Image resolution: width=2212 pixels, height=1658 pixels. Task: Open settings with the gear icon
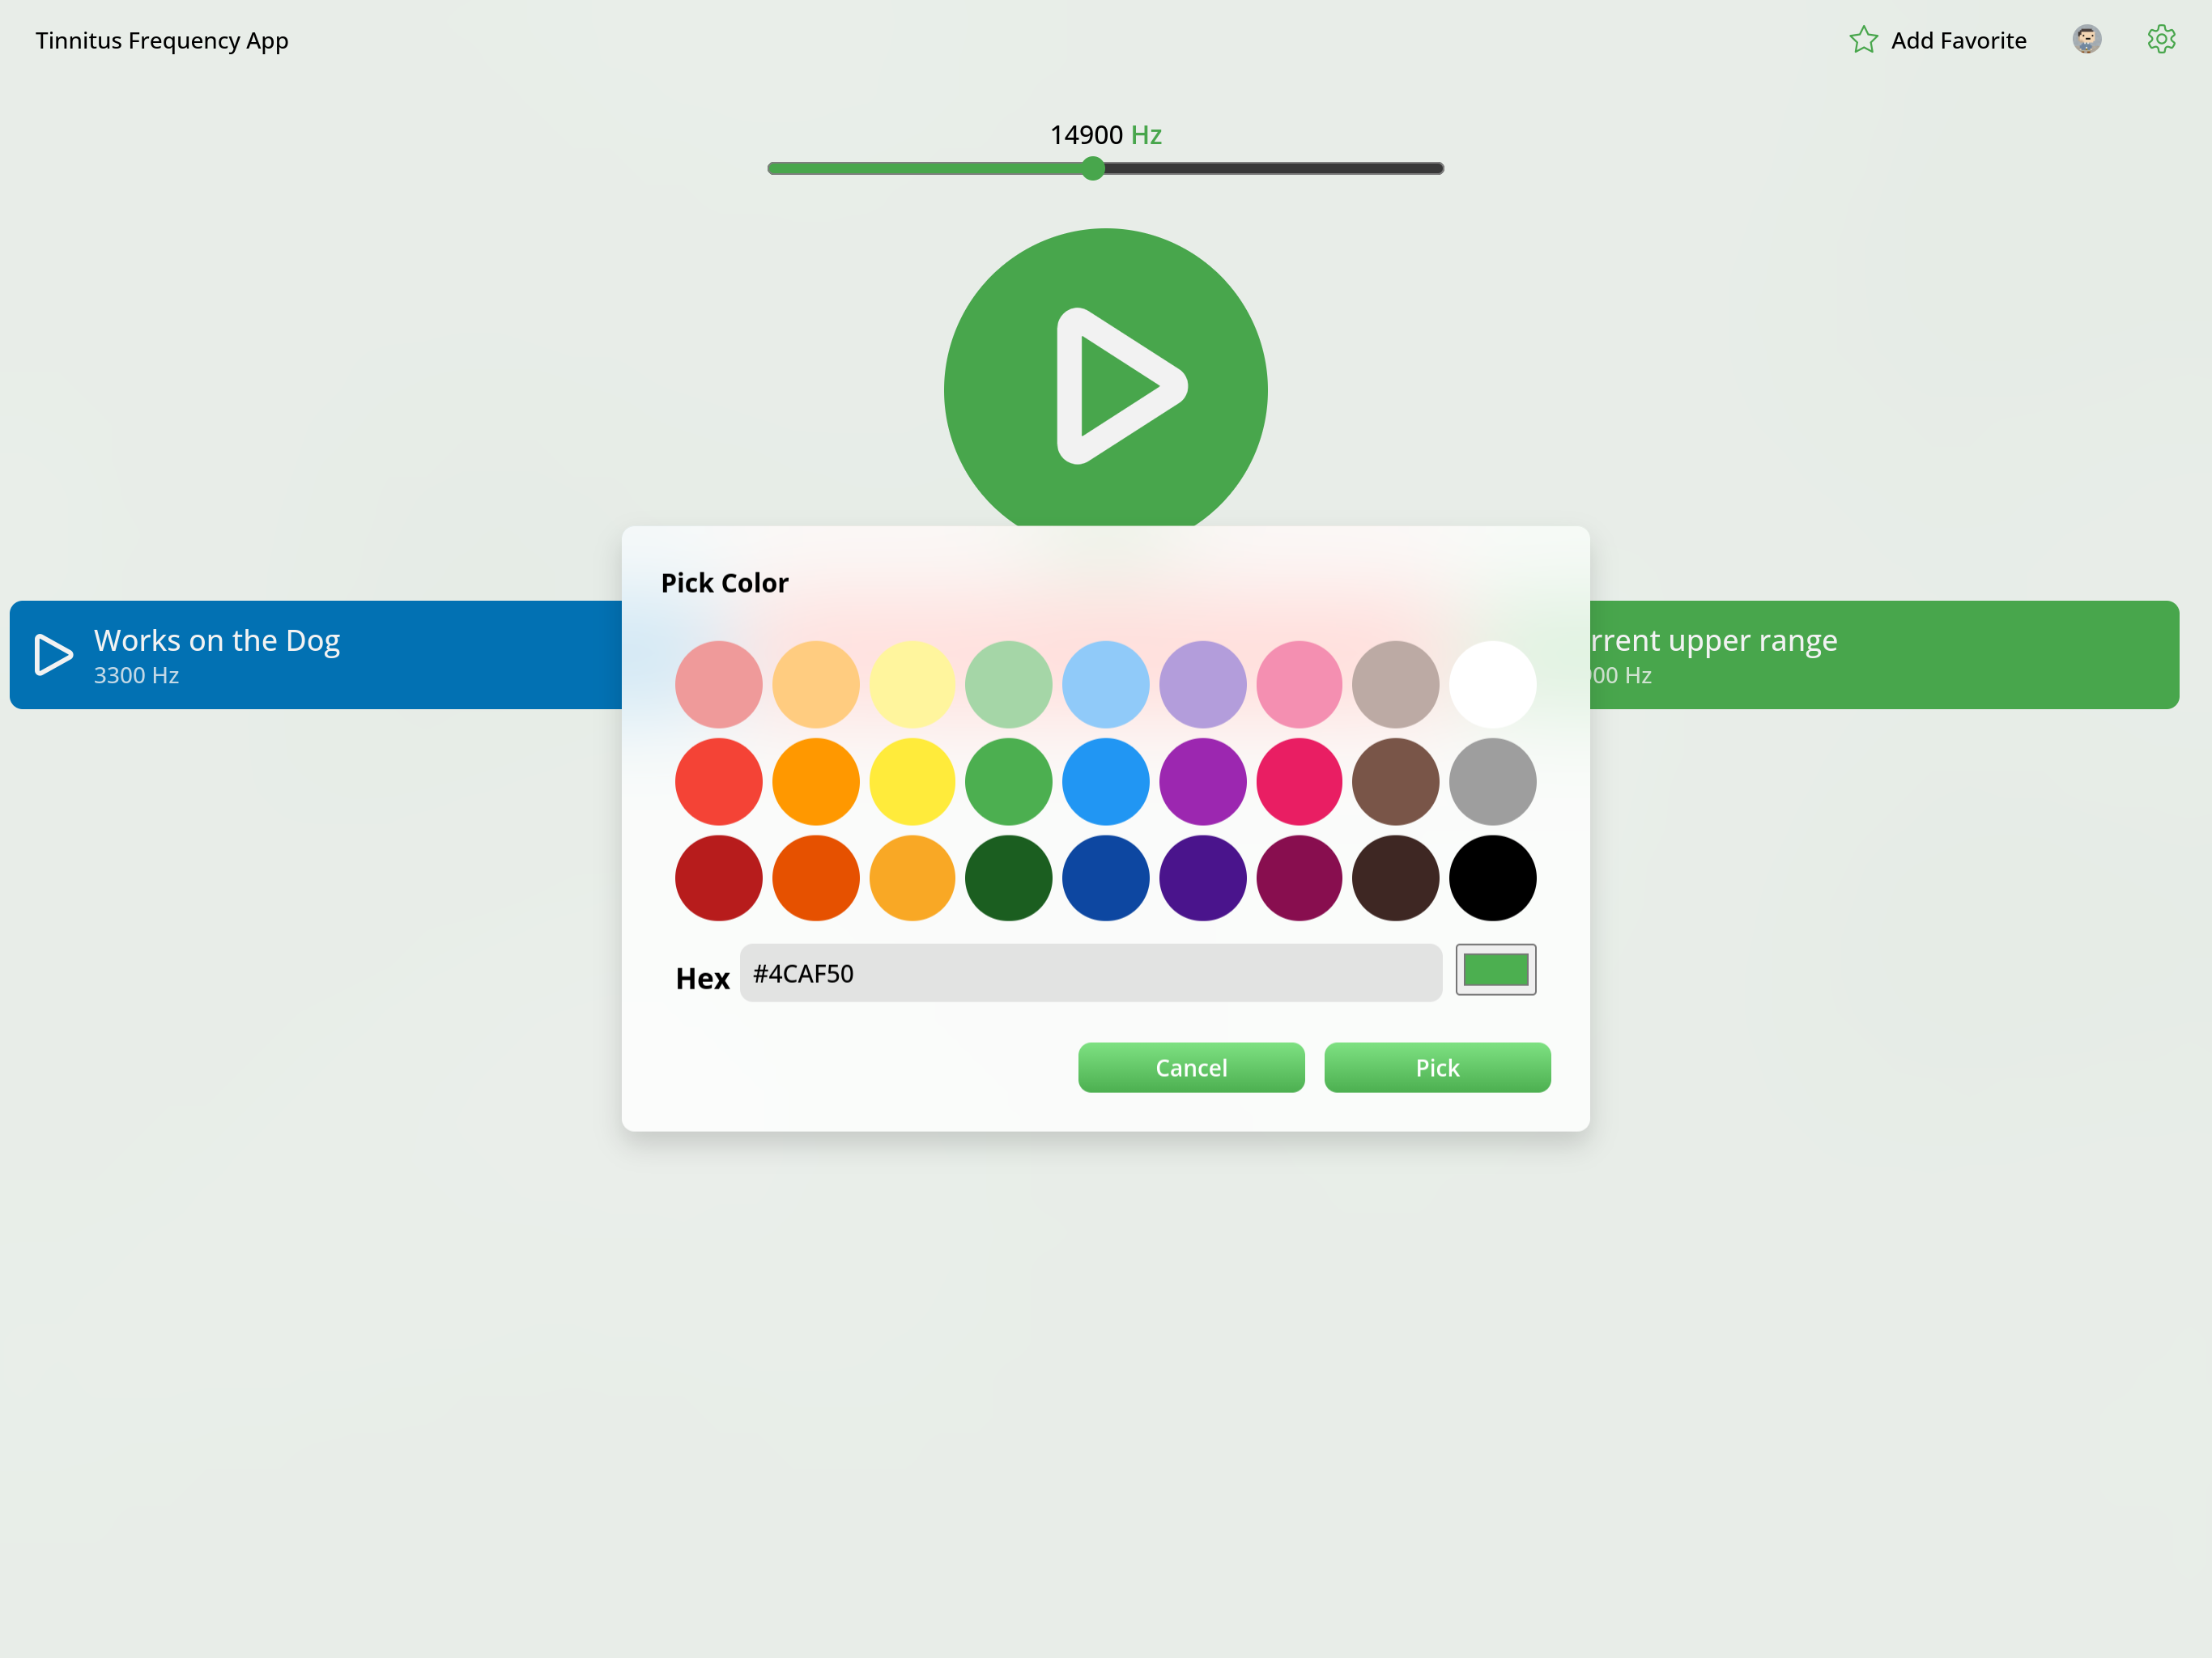pyautogui.click(x=2161, y=40)
